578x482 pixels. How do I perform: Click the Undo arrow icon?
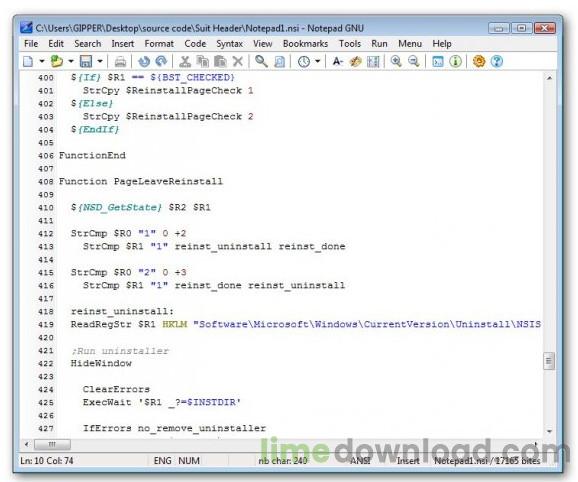[144, 61]
